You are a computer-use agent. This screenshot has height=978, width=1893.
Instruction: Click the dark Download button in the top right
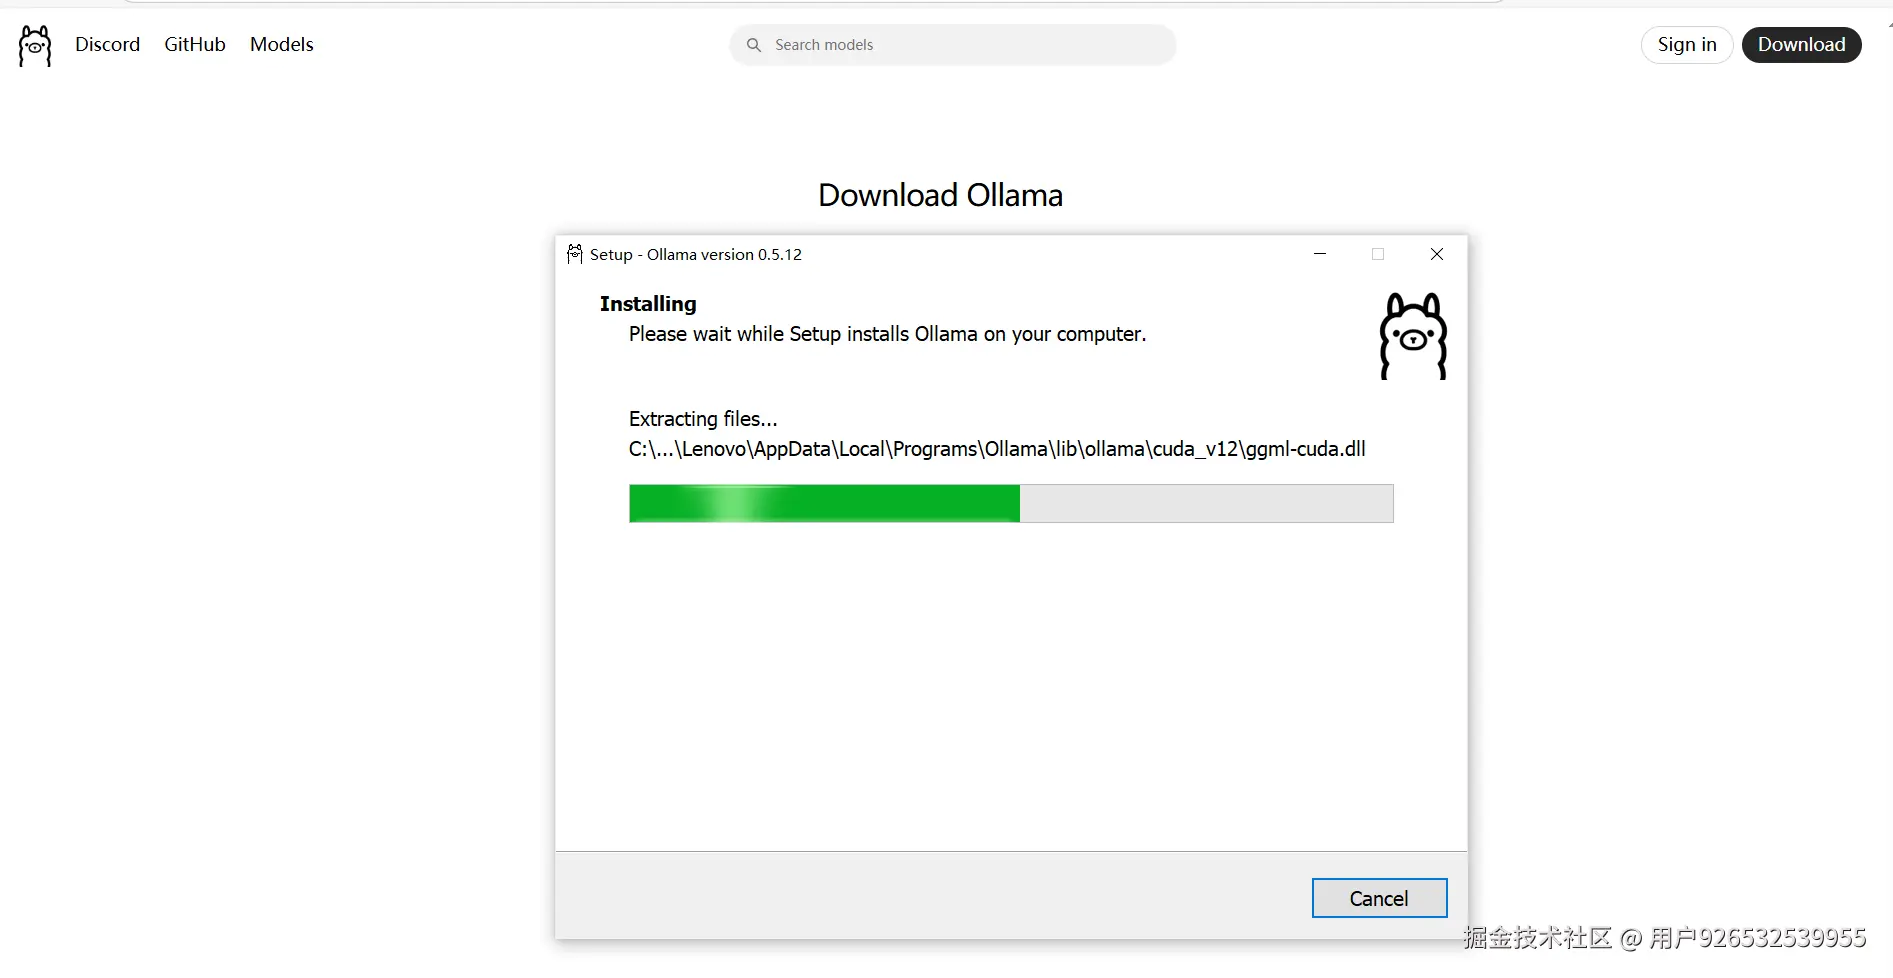pyautogui.click(x=1802, y=45)
